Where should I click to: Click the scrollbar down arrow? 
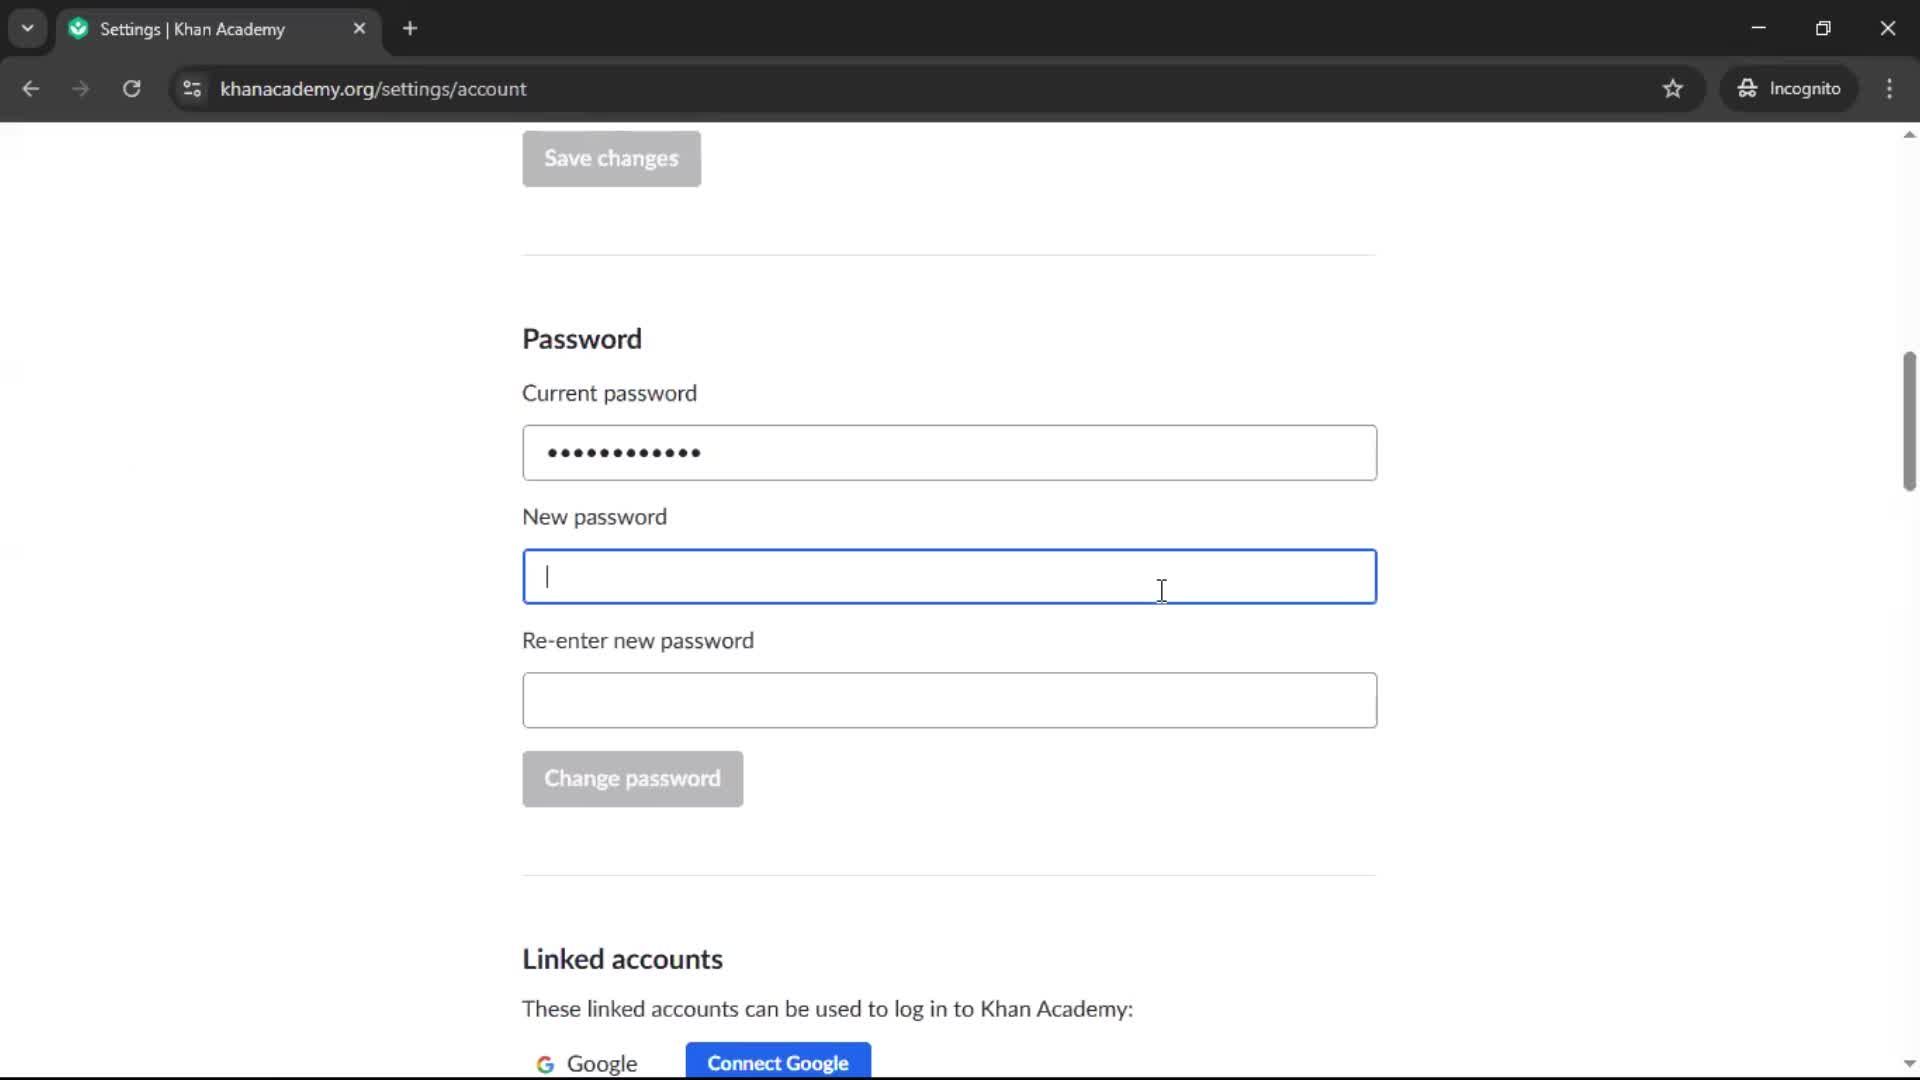point(1909,1064)
